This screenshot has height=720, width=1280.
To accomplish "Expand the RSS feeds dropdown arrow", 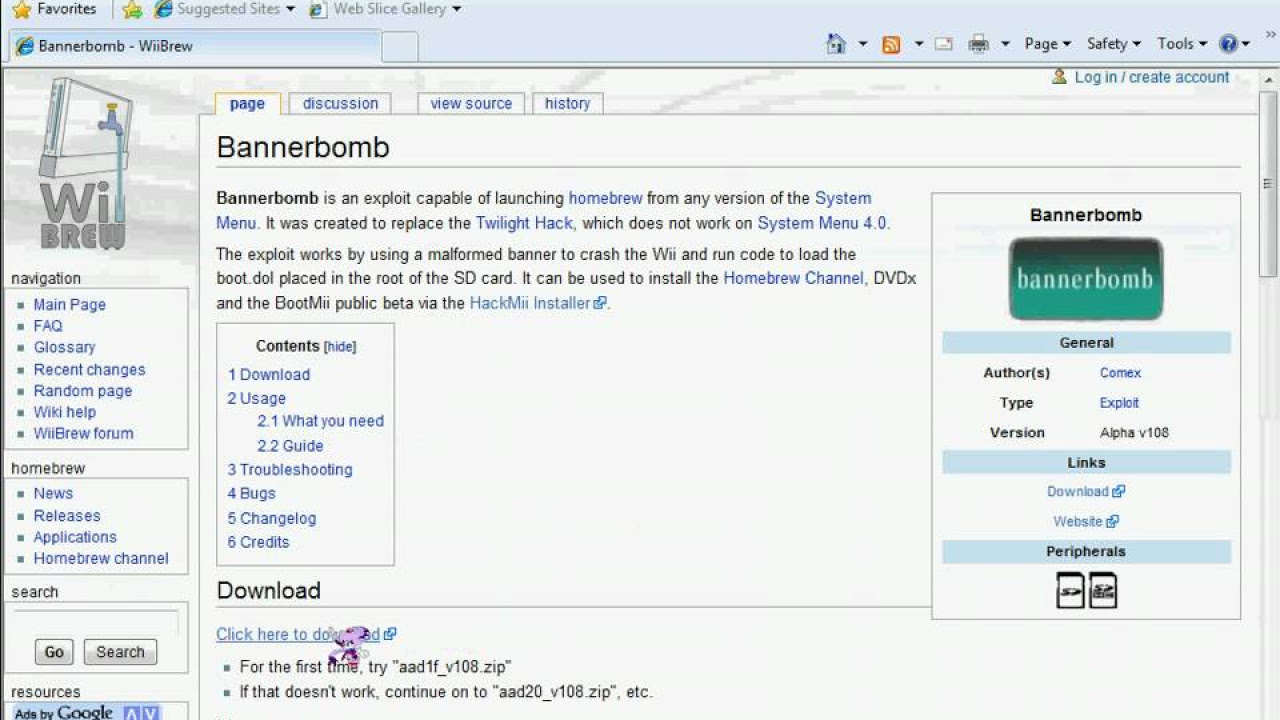I will (918, 44).
